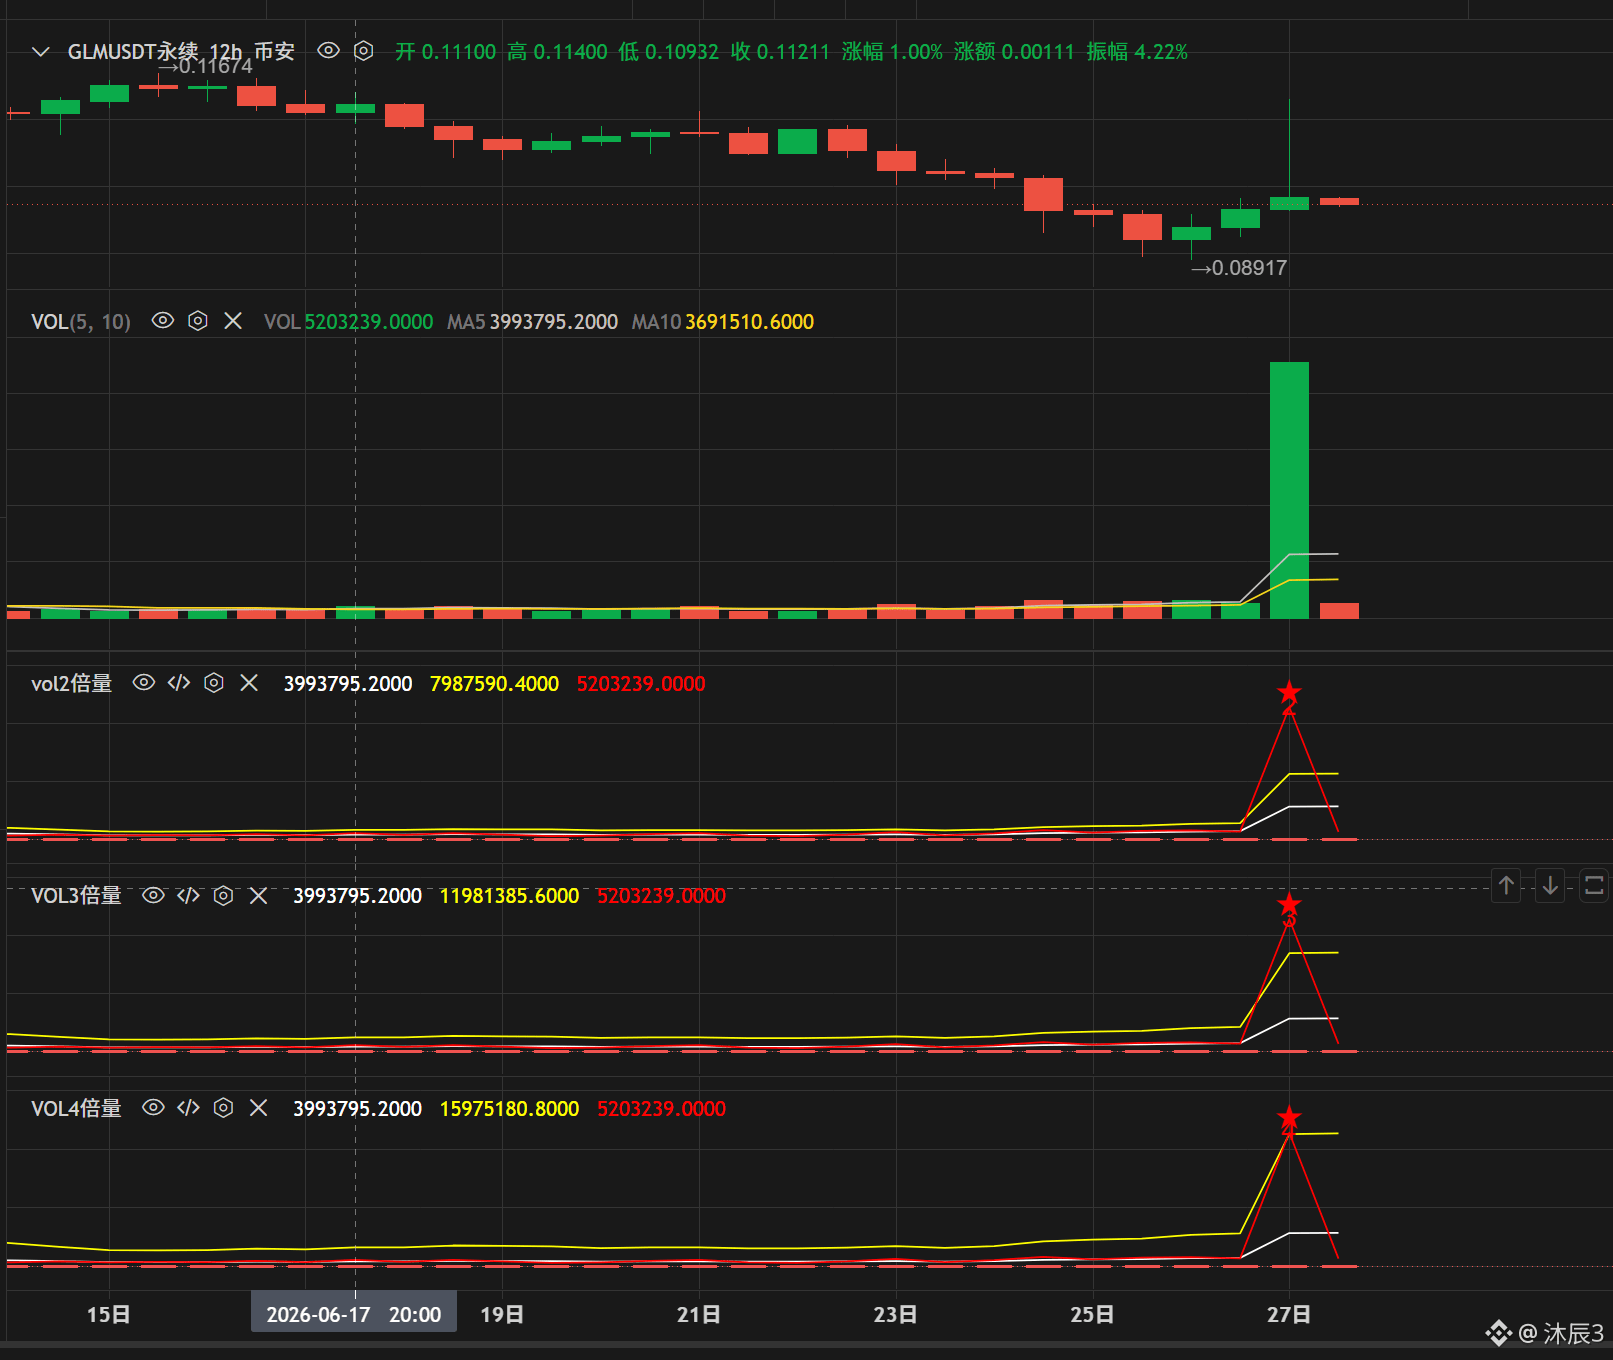This screenshot has height=1360, width=1613.
Task: Click the 19日 date on time axis
Action: pos(502,1314)
